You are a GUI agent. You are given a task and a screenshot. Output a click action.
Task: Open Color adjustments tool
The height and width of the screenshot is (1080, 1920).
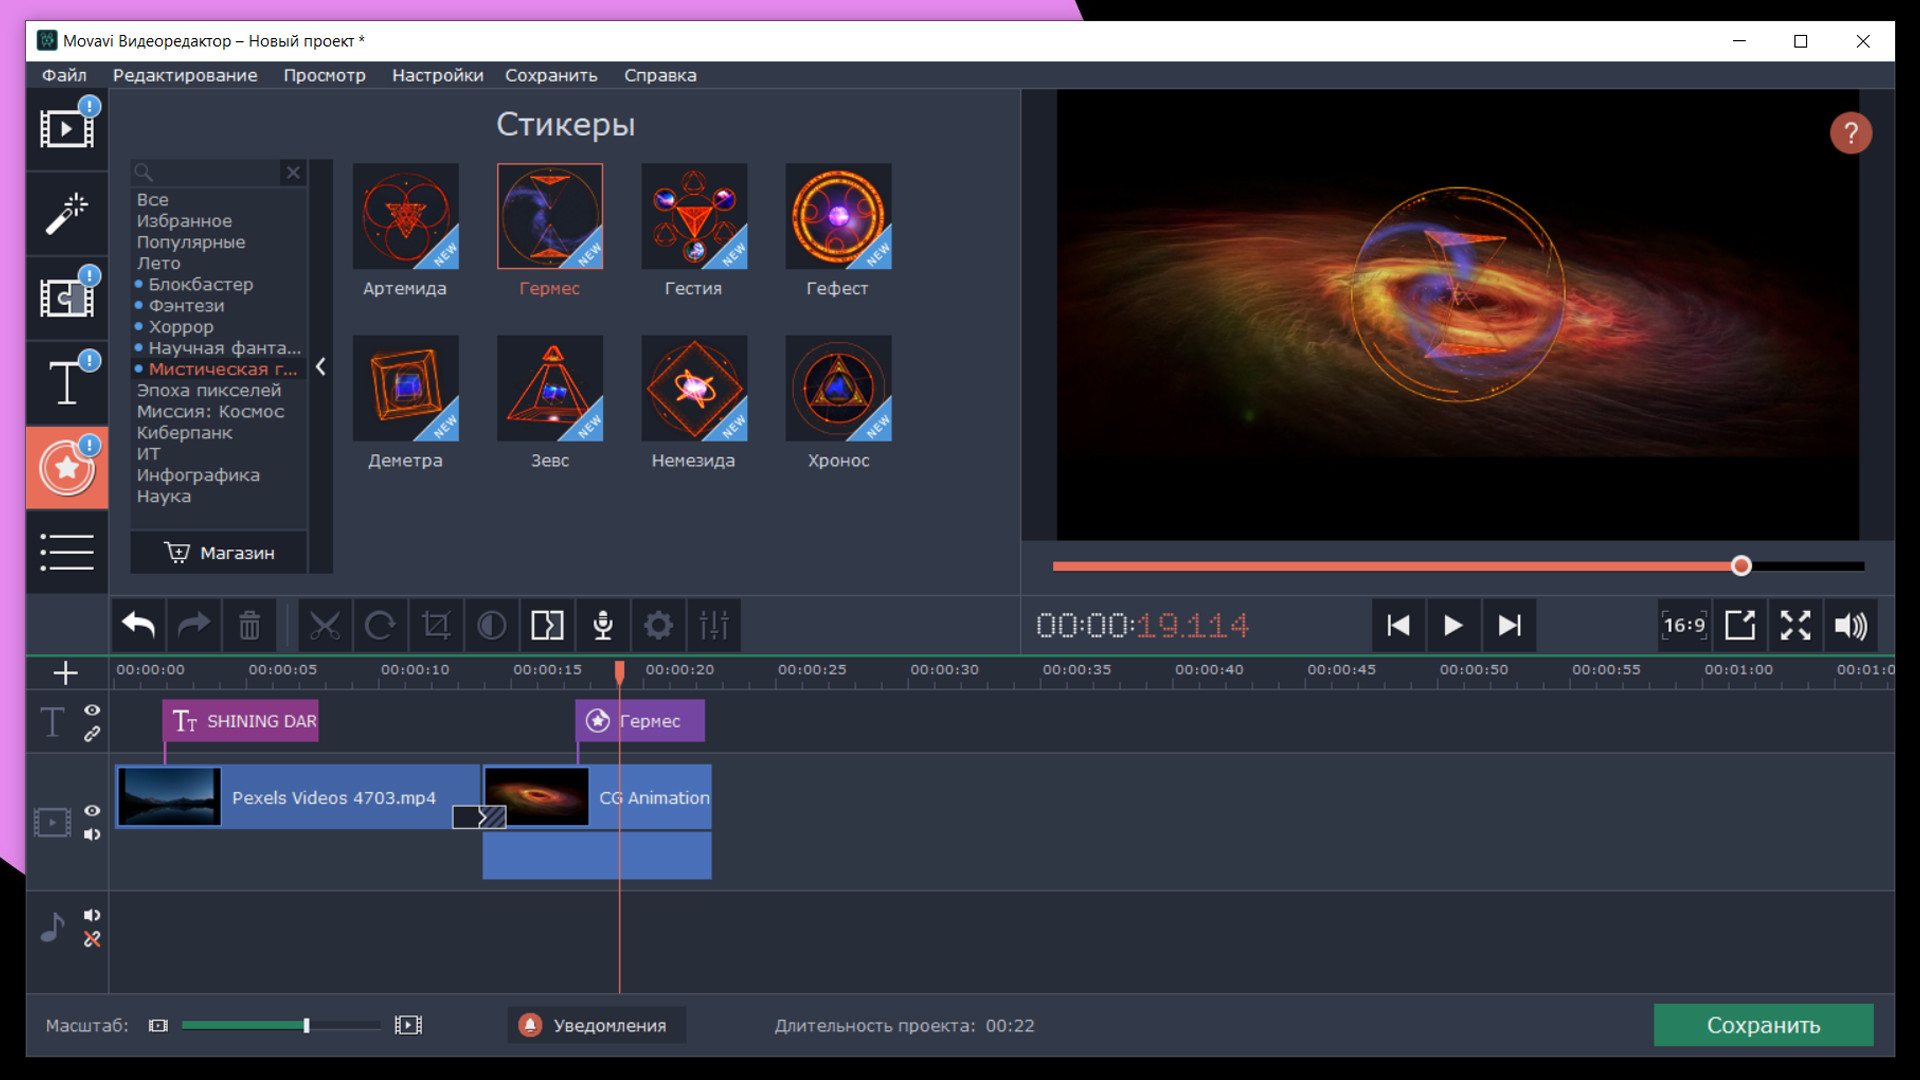click(492, 626)
